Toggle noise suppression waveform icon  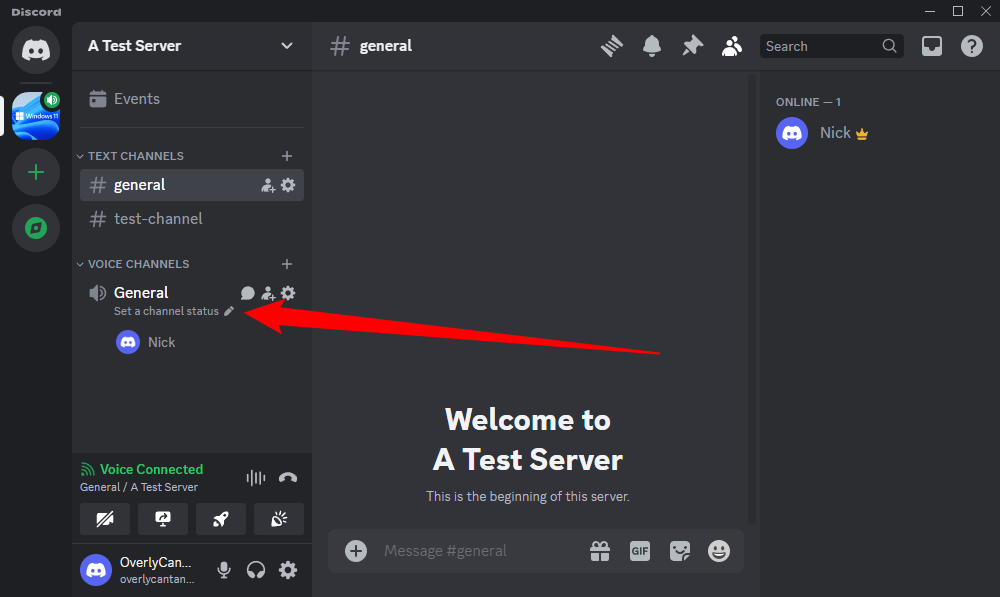click(x=256, y=478)
